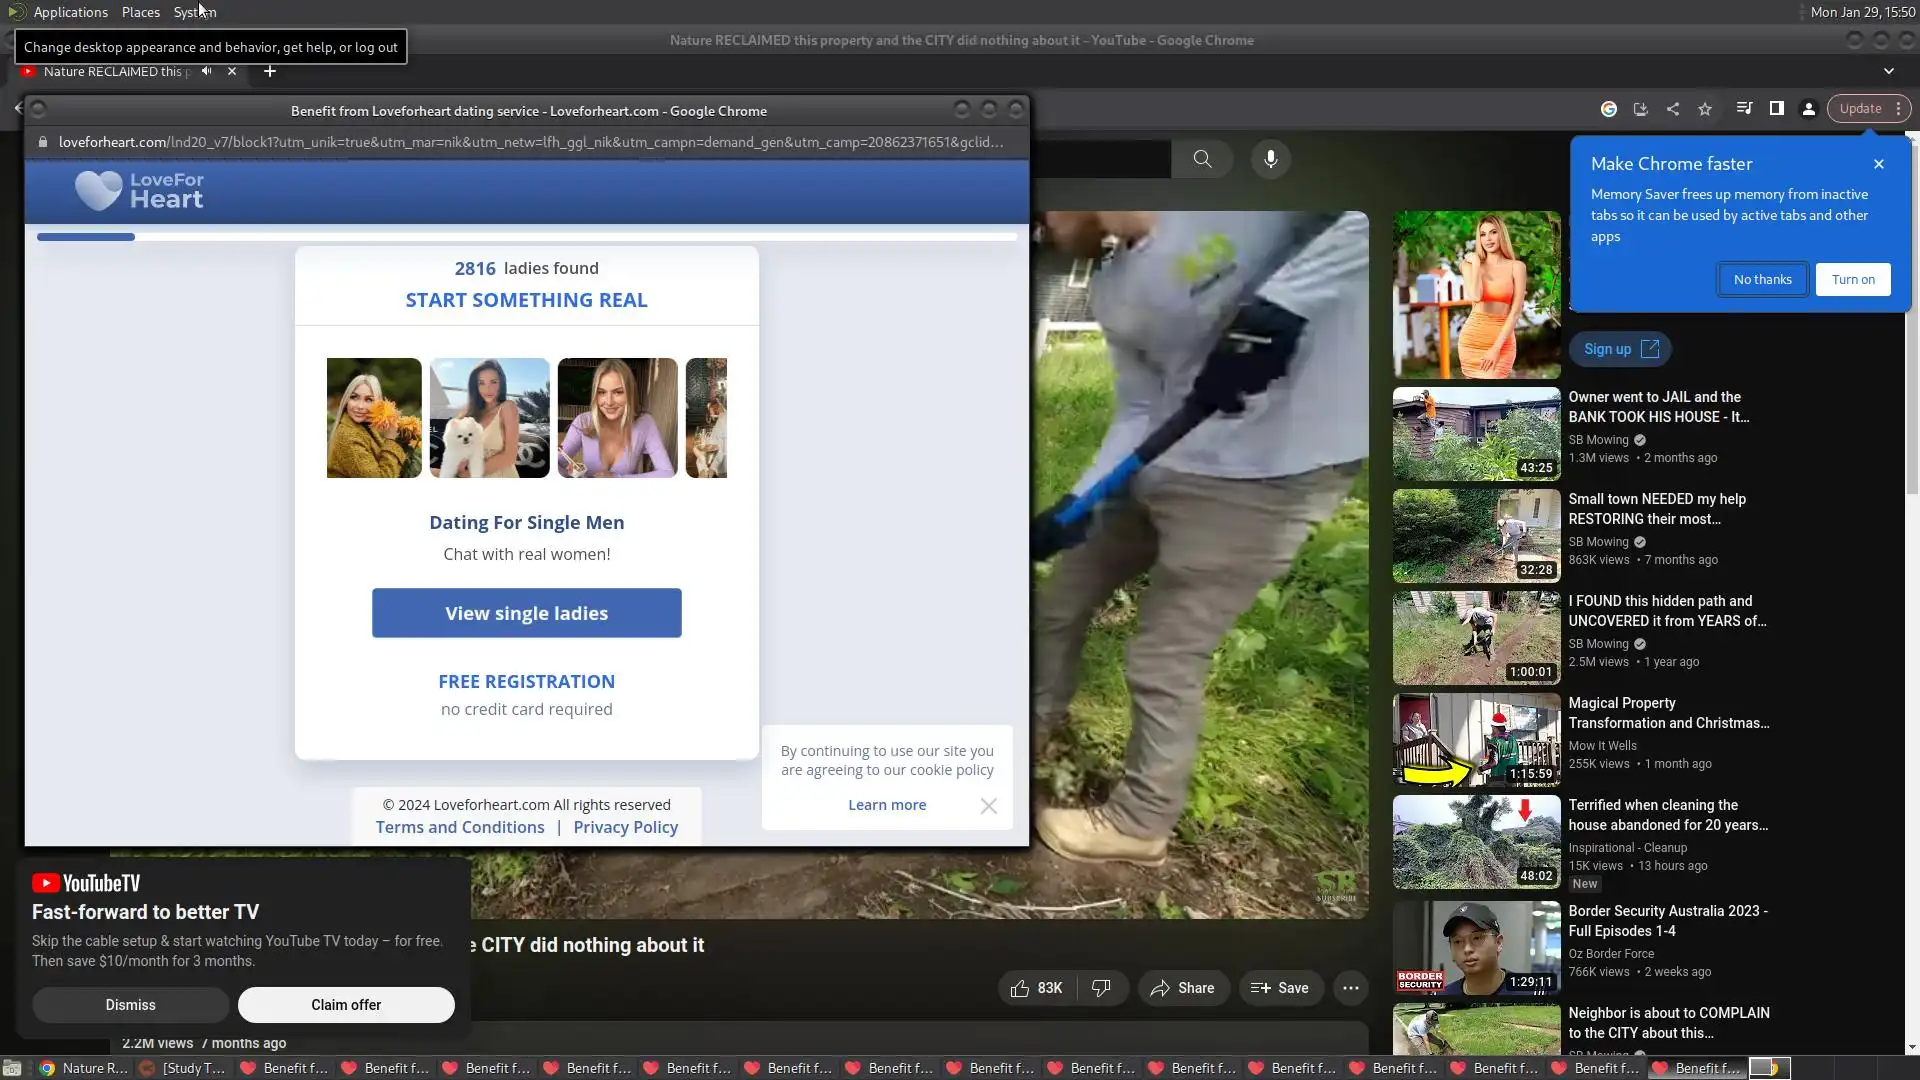Click the blue loading progress bar
1920x1080 pixels.
[86, 237]
